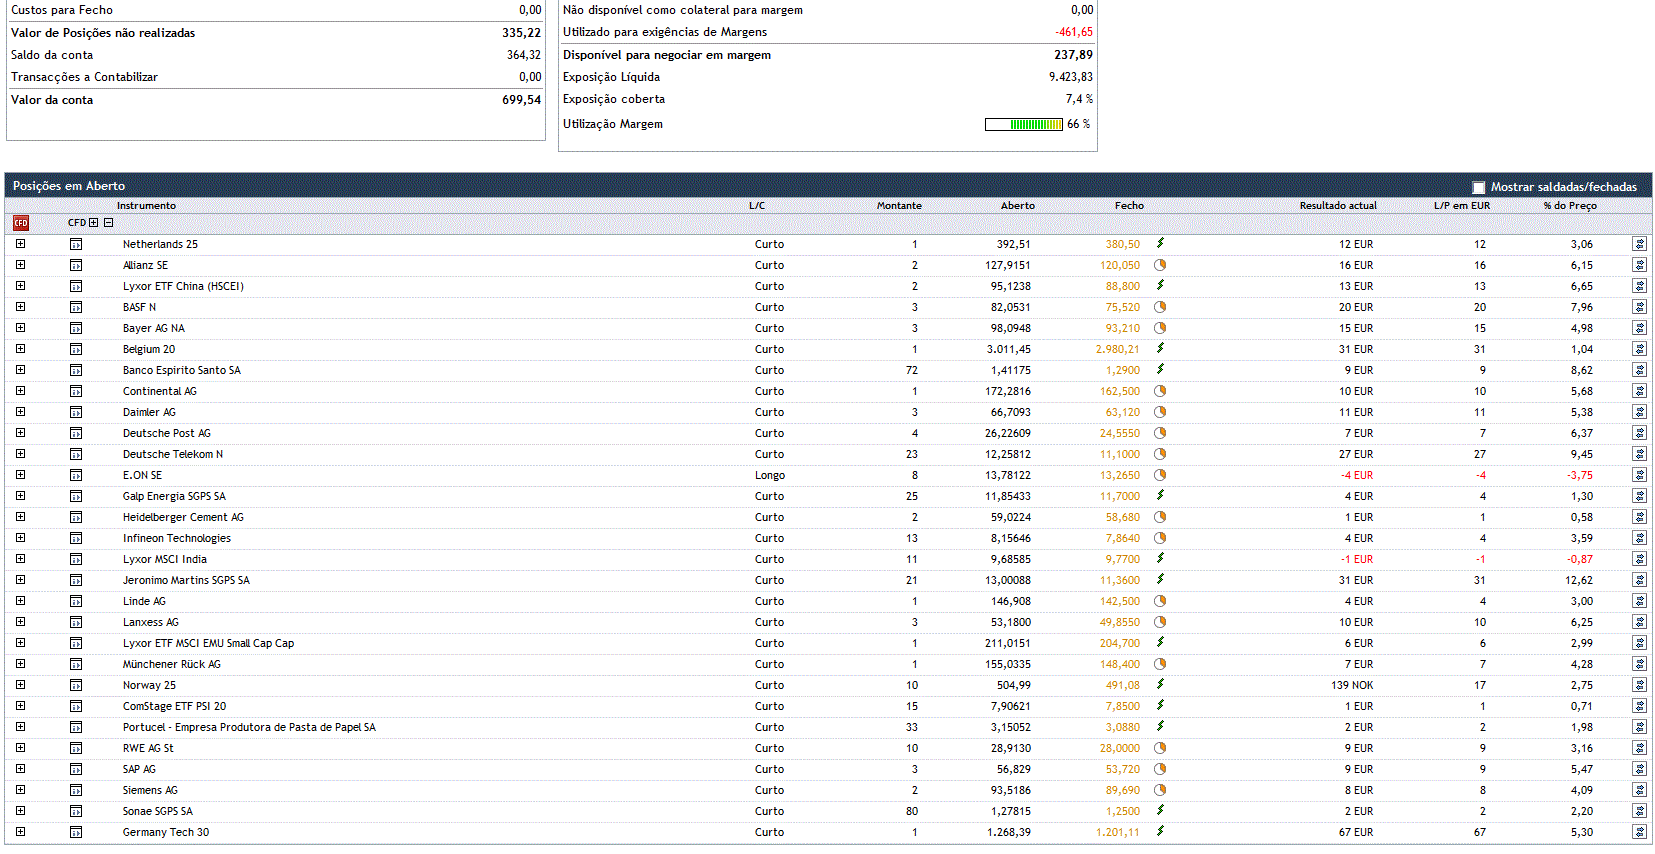Click the red CFD product icon
The image size is (1655, 854).
(21, 223)
